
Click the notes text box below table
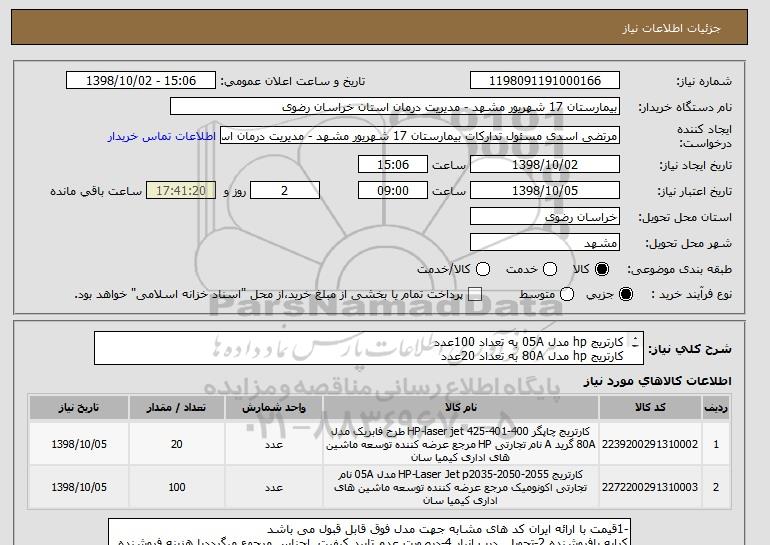[x=369, y=532]
